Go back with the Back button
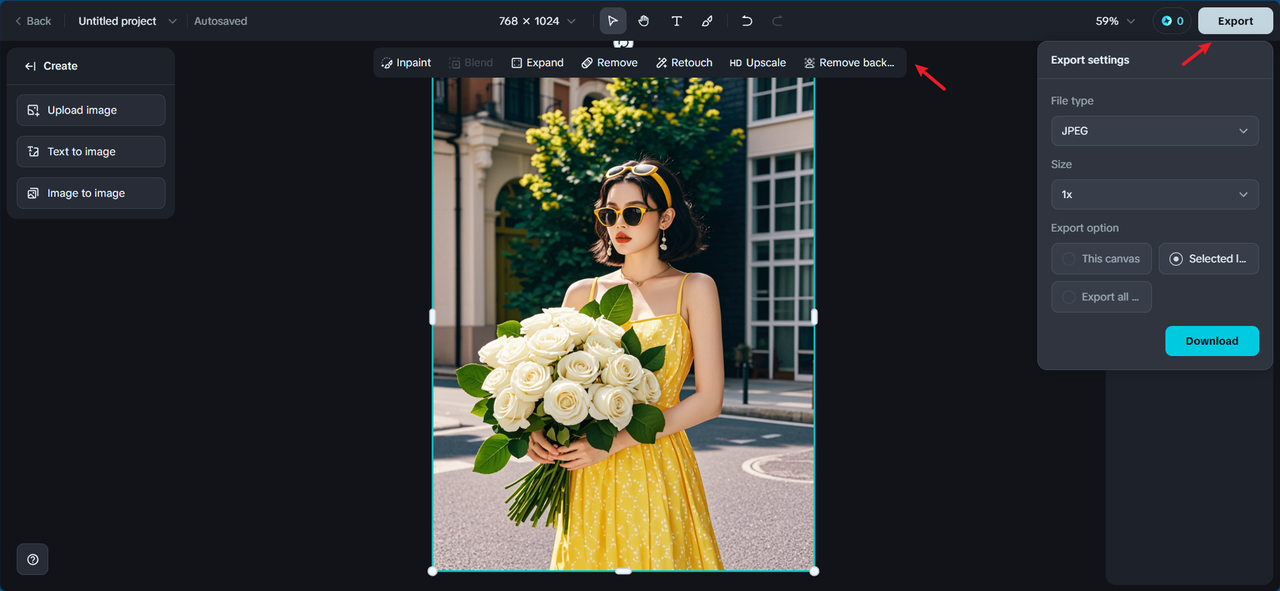This screenshot has height=591, width=1280. 33,21
